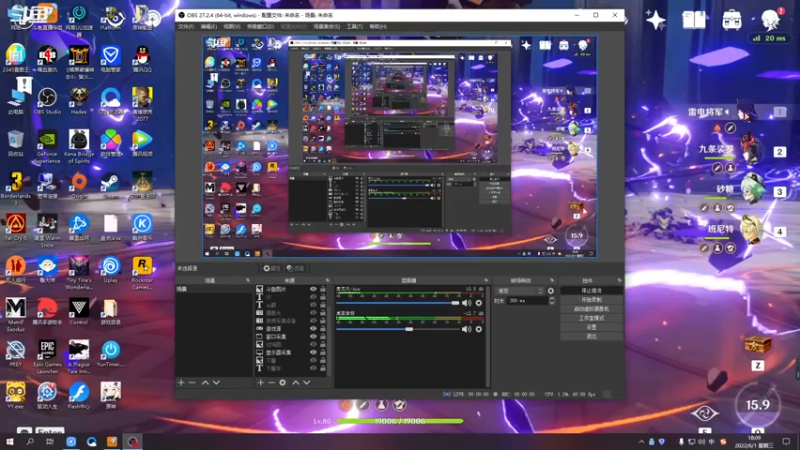Toggle visibility of 视频采集设备 source
The height and width of the screenshot is (450, 800).
(x=313, y=321)
